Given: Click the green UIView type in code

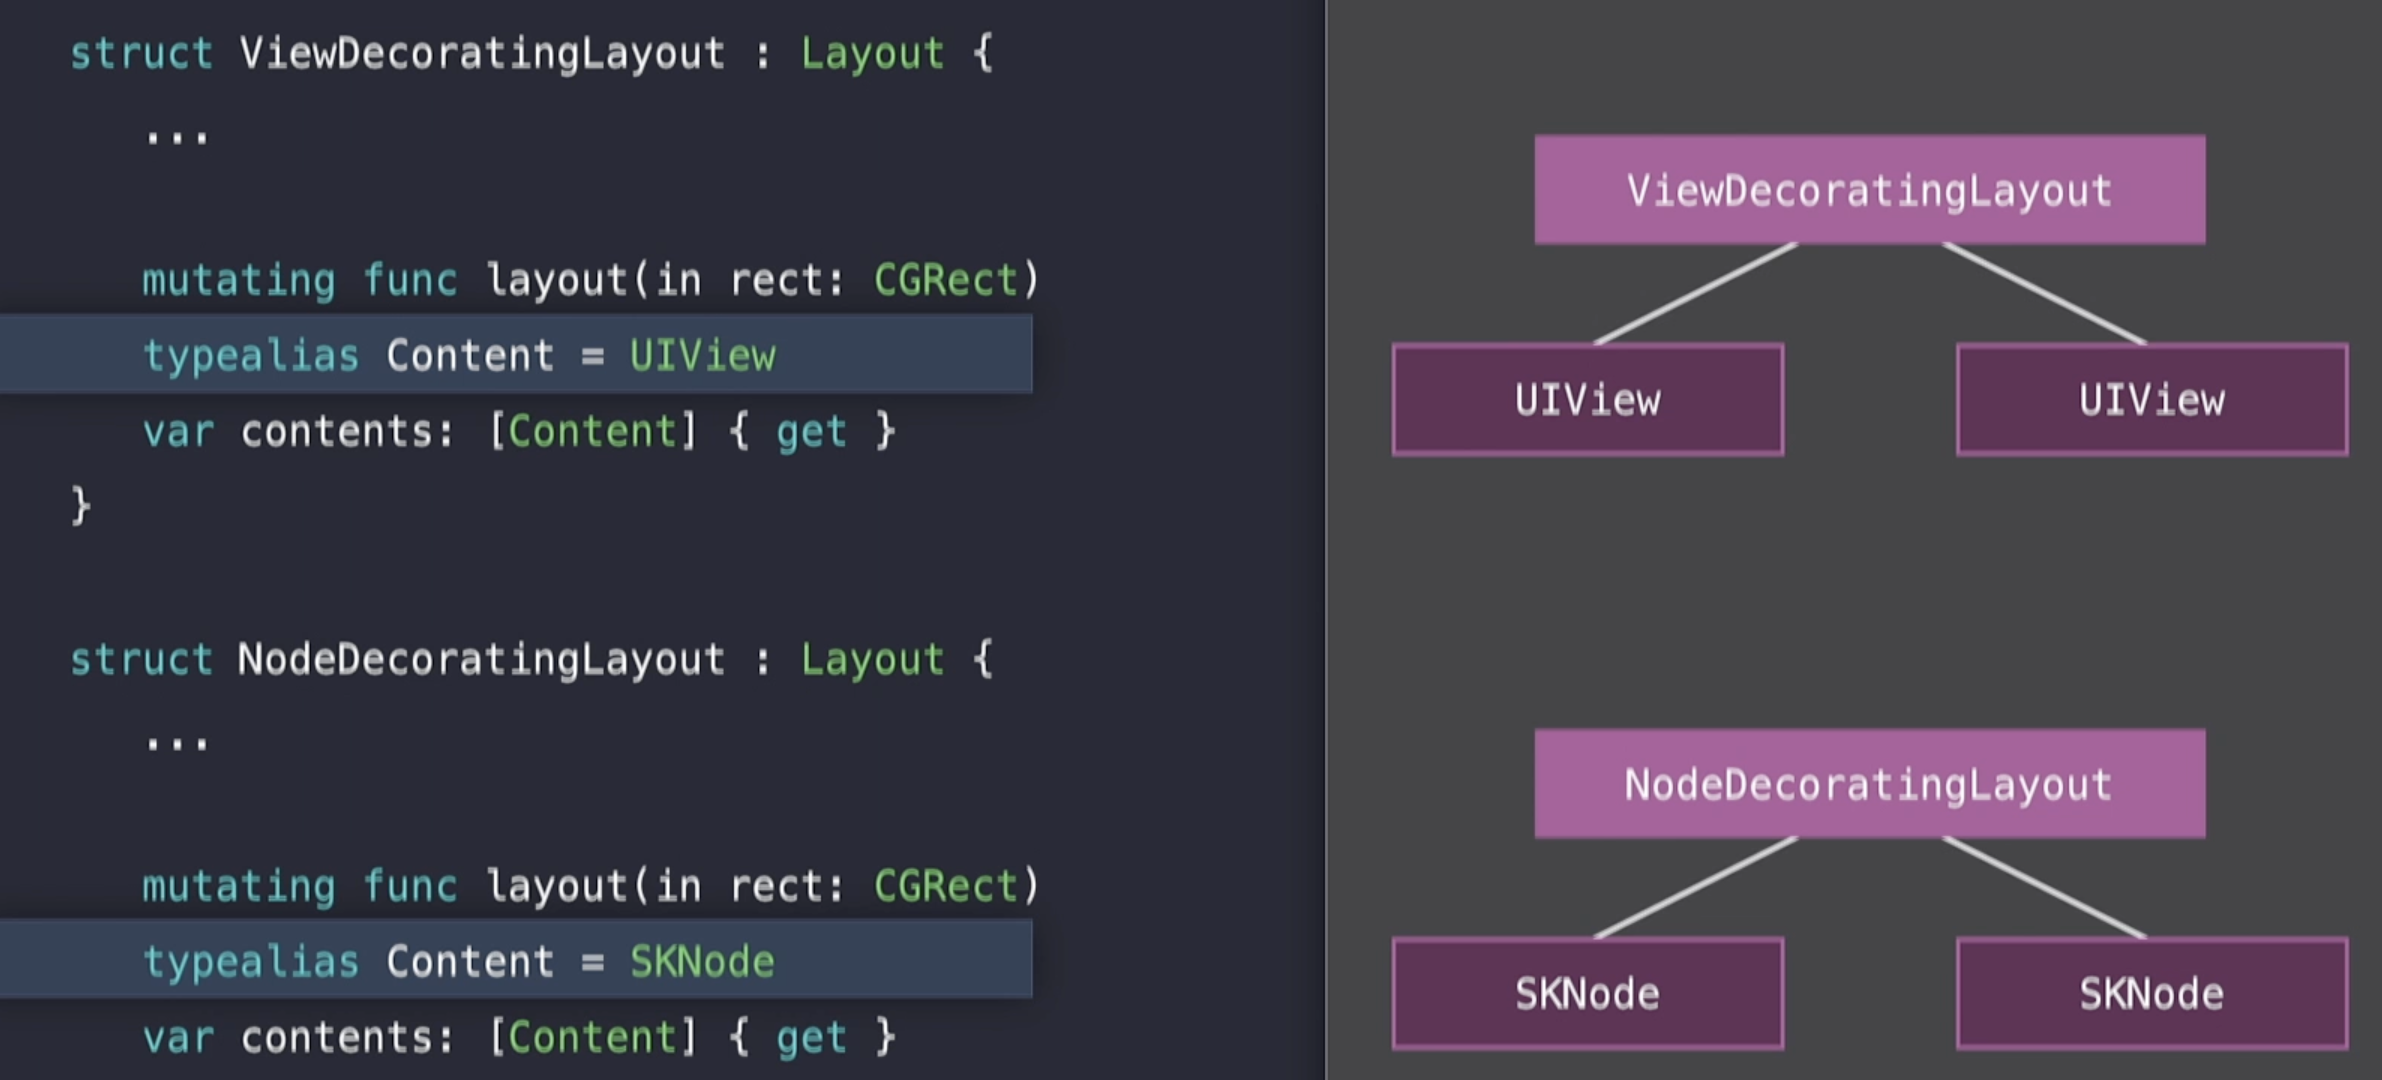Looking at the screenshot, I should pos(702,355).
